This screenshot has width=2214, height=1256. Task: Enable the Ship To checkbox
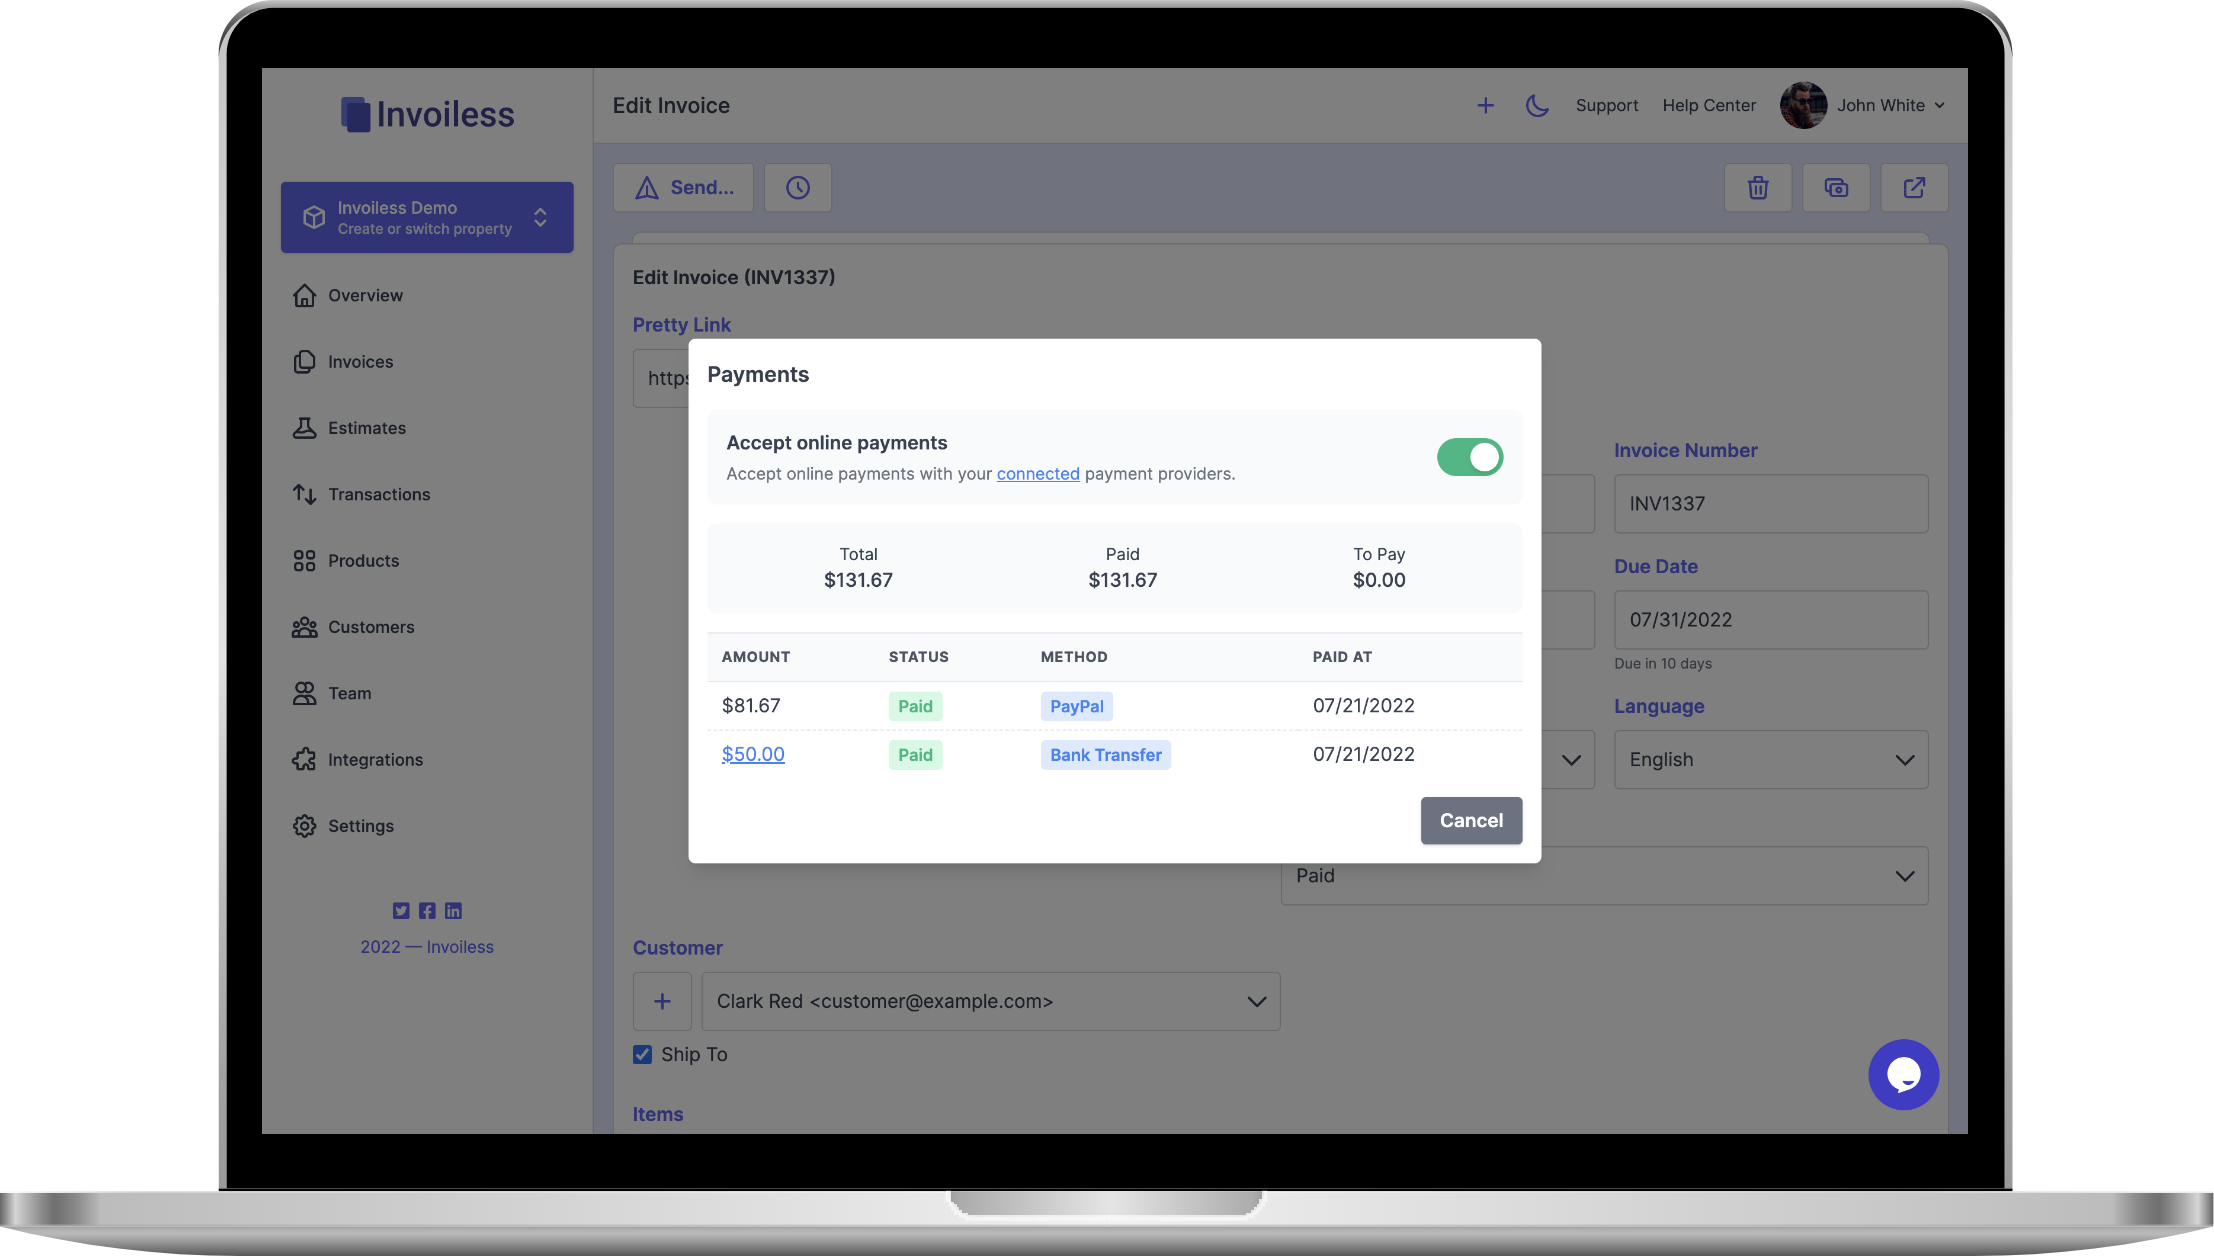point(642,1055)
